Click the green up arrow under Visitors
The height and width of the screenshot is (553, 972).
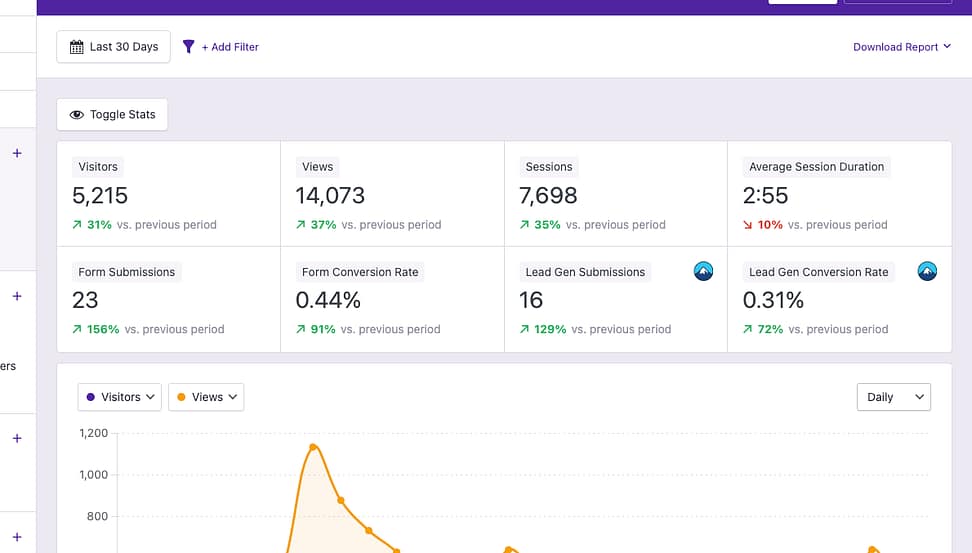[77, 225]
